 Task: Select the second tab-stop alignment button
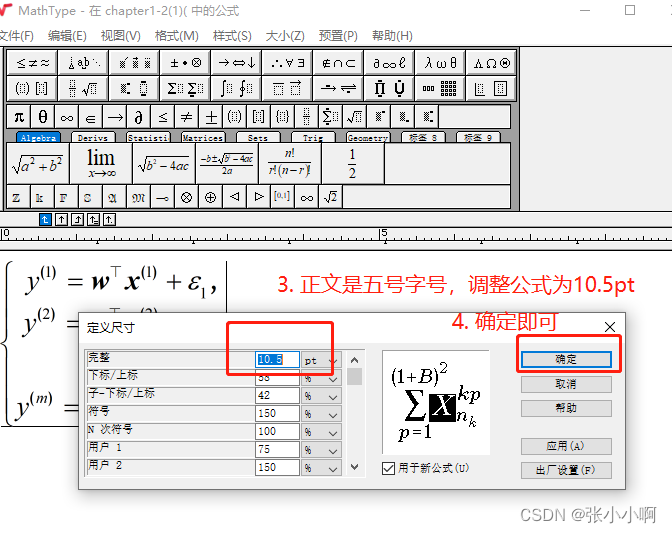point(61,220)
